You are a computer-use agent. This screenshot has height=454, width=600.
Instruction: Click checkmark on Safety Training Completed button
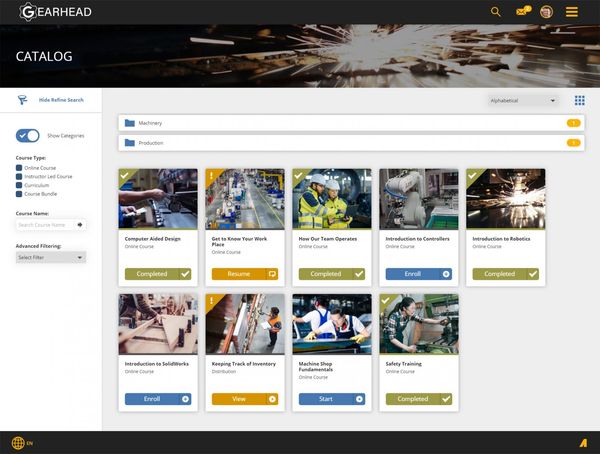(446, 399)
